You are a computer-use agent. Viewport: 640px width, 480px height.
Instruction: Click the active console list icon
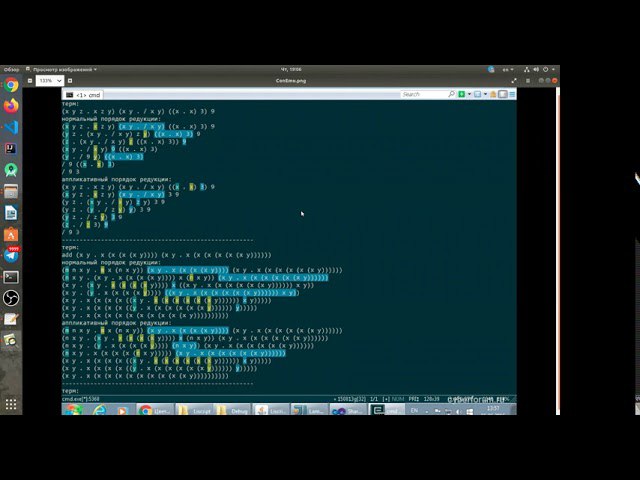pyautogui.click(x=478, y=94)
